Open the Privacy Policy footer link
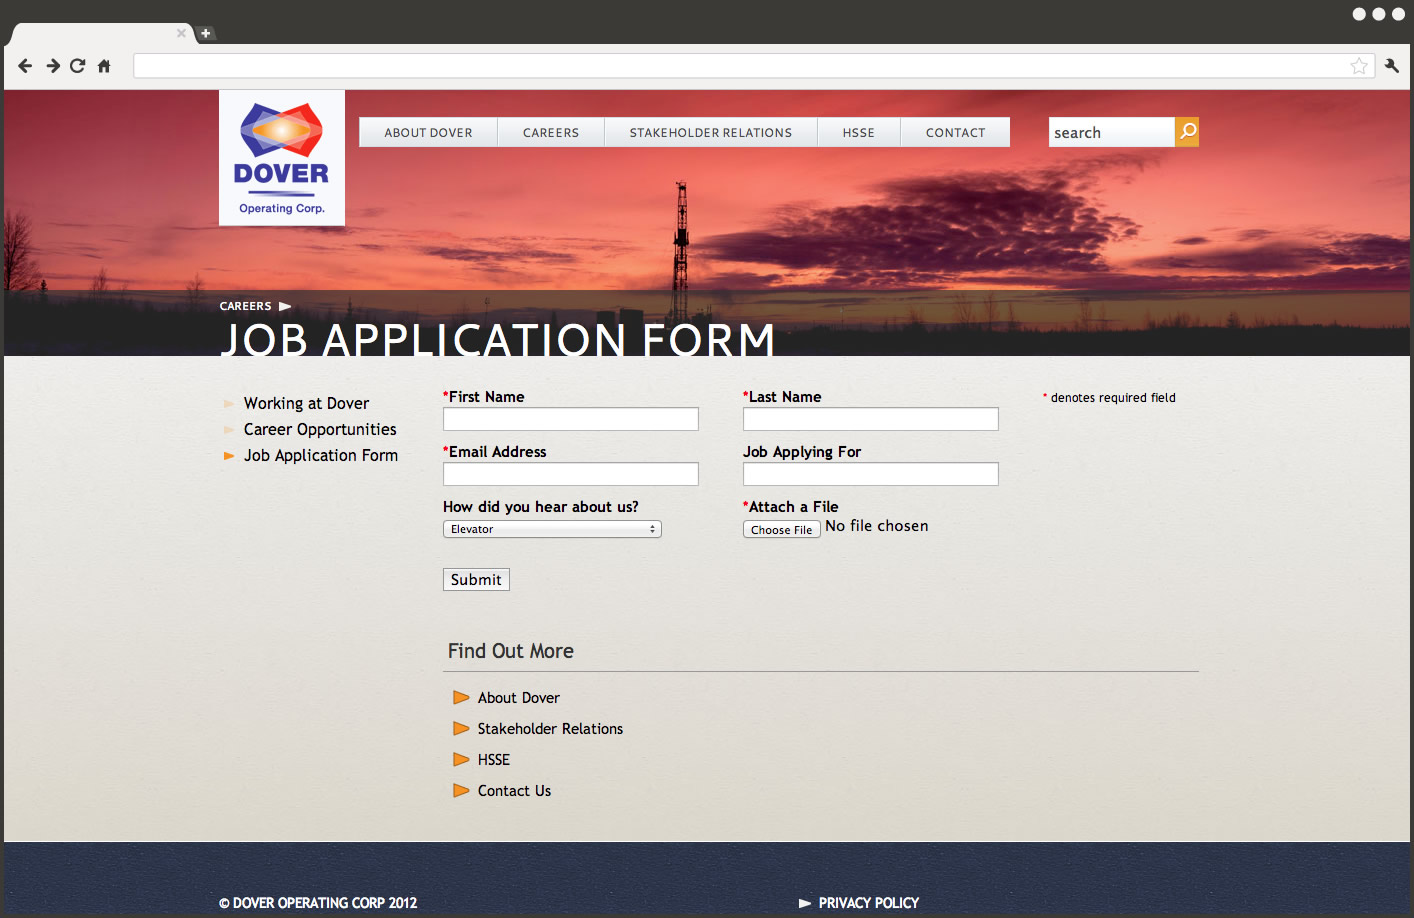The height and width of the screenshot is (918, 1414). [868, 903]
